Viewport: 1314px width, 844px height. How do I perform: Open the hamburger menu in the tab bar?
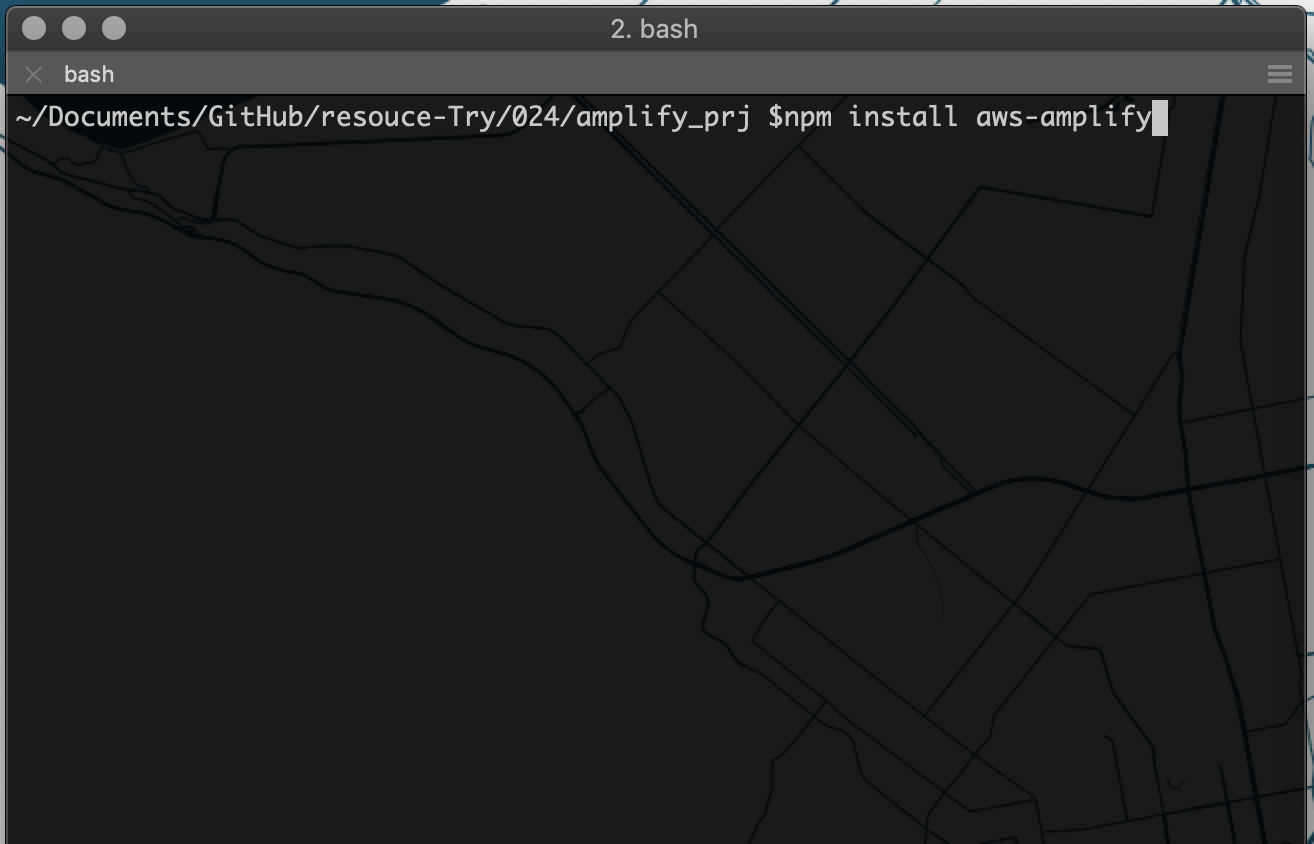point(1280,74)
